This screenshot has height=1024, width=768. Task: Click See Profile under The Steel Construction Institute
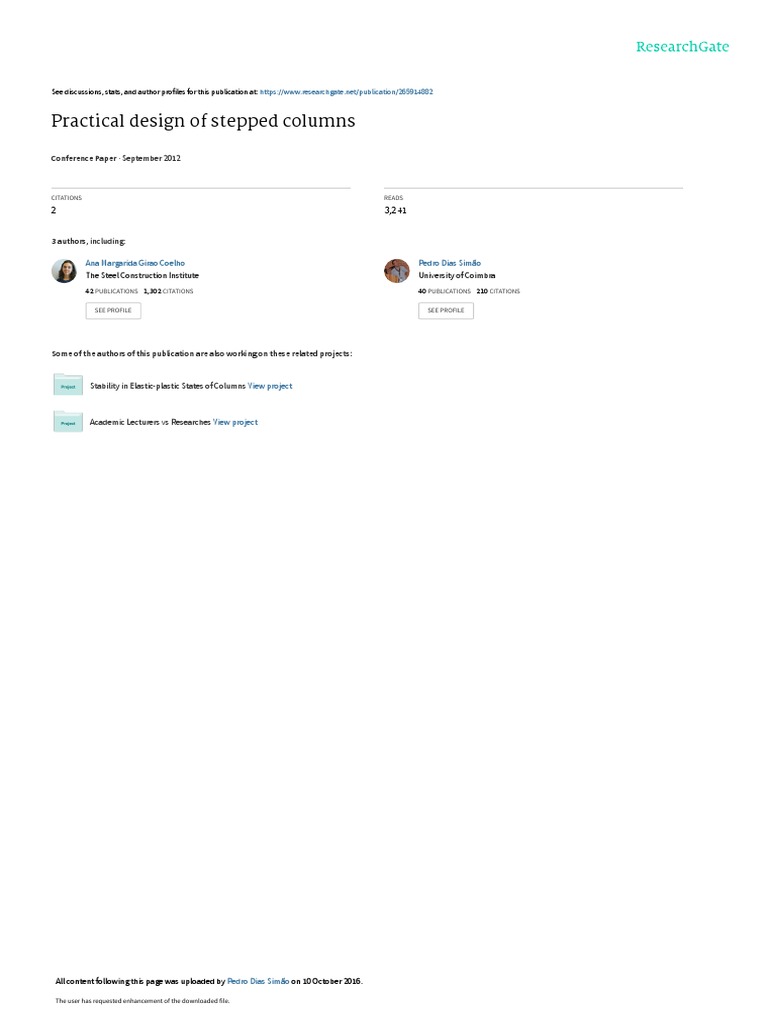[113, 310]
